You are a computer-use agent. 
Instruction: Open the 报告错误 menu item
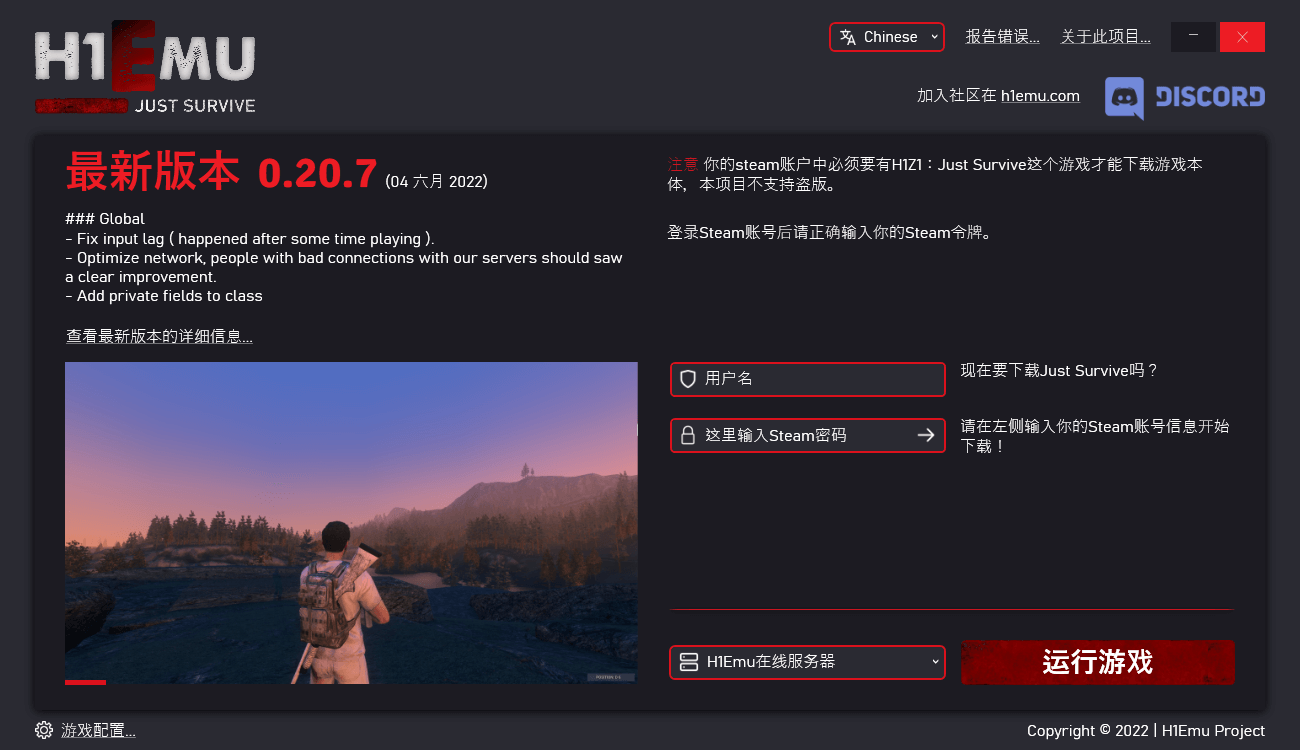click(1002, 37)
